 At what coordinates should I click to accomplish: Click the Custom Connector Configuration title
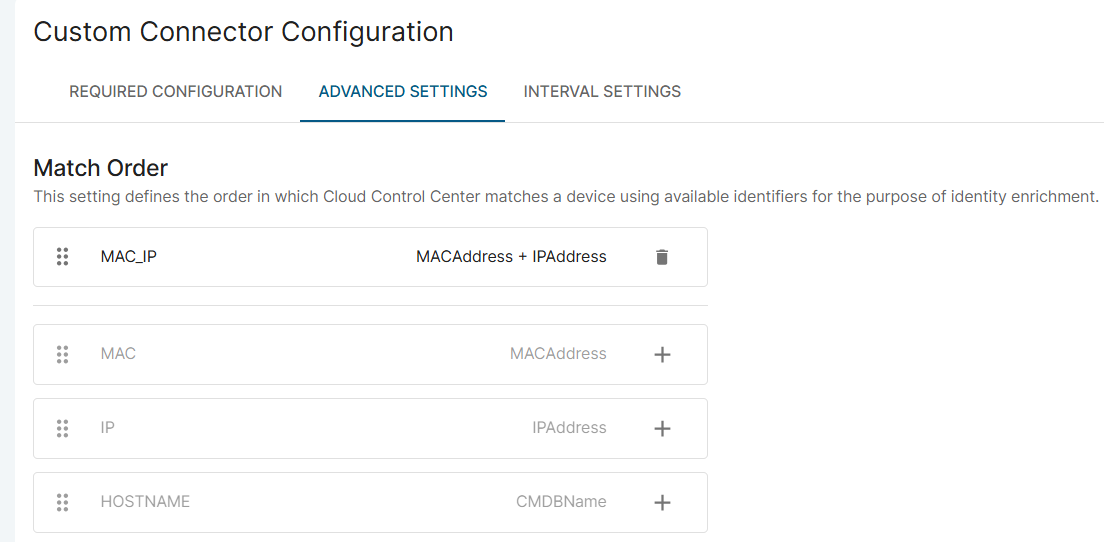244,32
